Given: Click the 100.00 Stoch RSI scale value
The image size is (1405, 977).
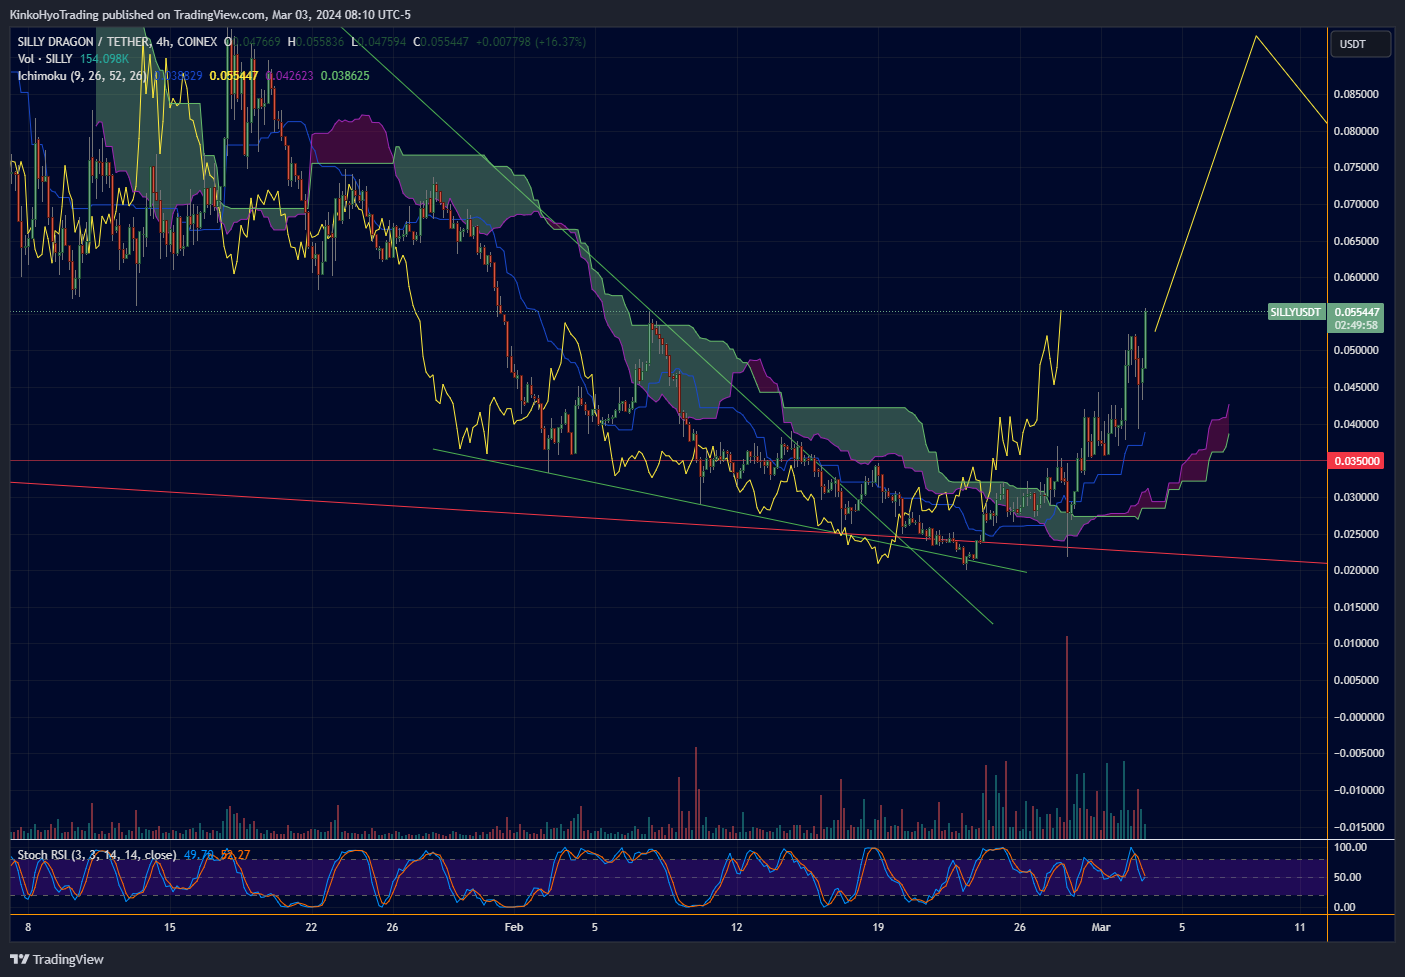Looking at the screenshot, I should [x=1350, y=847].
